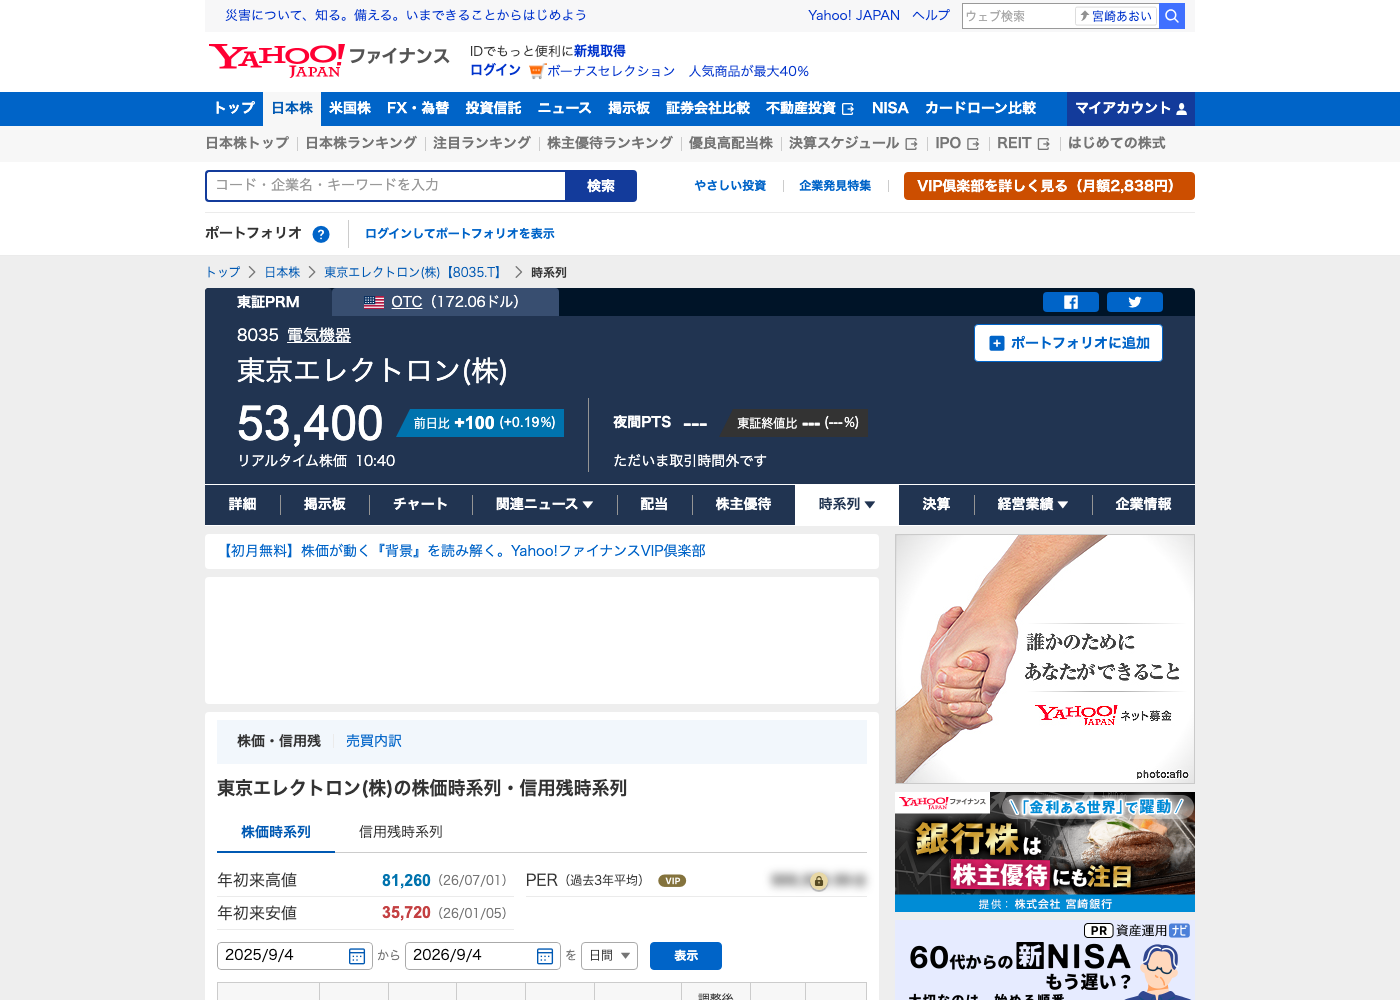Viewport: 1400px width, 1000px height.
Task: Open 不動産投資 external link in navigation
Action: coord(810,108)
